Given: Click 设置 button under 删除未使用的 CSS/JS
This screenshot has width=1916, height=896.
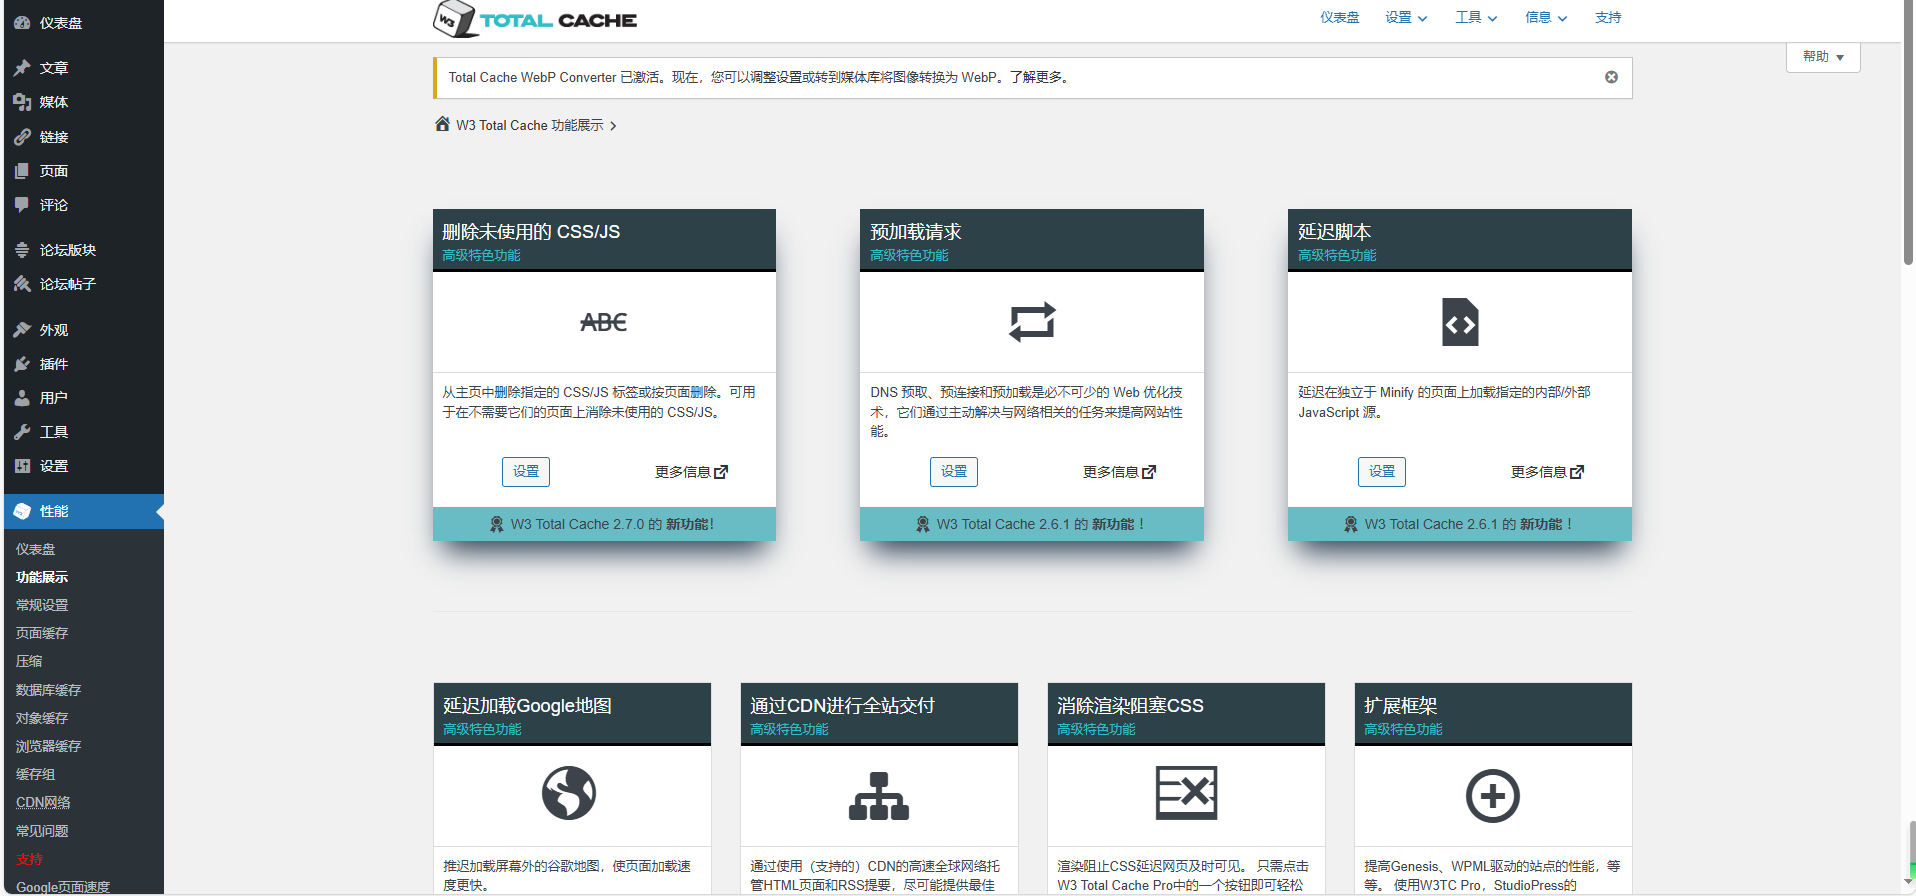Looking at the screenshot, I should [525, 472].
